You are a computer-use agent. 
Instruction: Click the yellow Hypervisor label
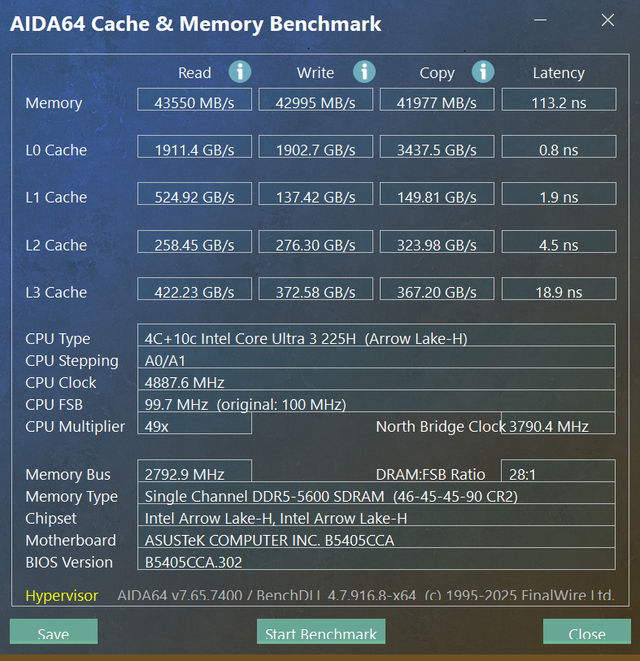click(62, 596)
